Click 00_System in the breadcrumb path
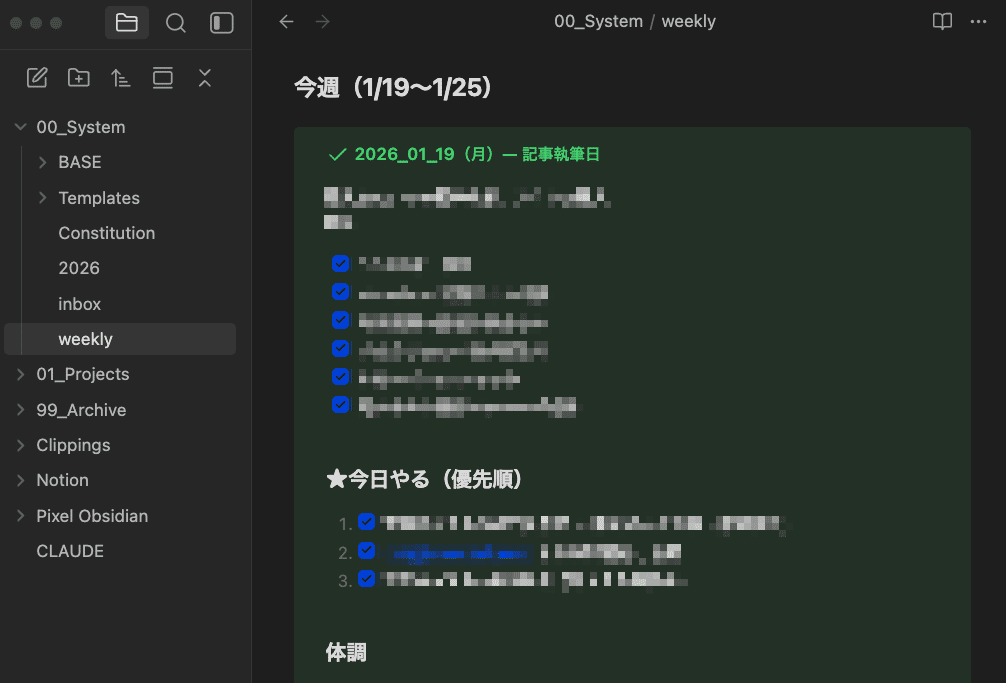The image size is (1006, 683). [598, 22]
